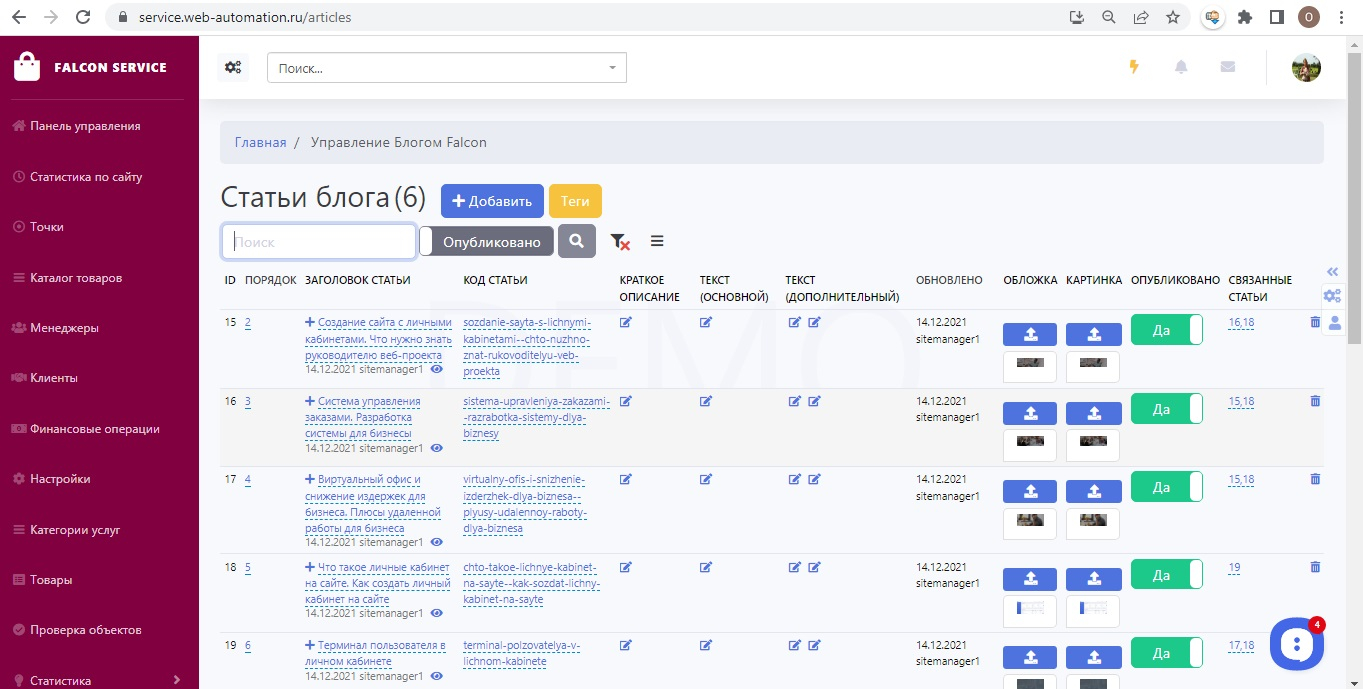
Task: Expand the Статистика sidebar submenu
Action: coord(176,680)
